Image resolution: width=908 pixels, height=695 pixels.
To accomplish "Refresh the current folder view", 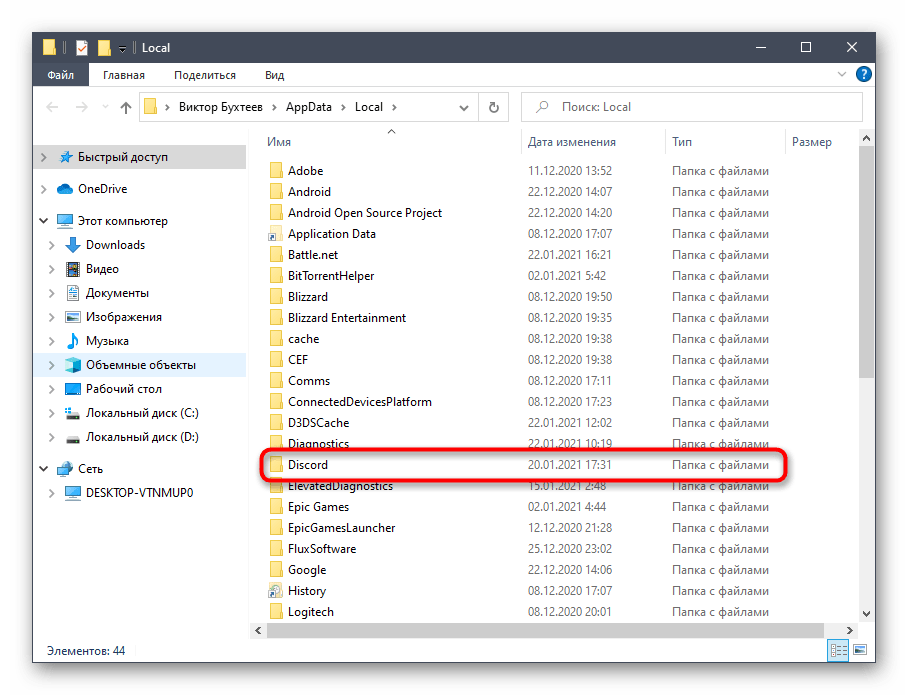I will click(493, 107).
